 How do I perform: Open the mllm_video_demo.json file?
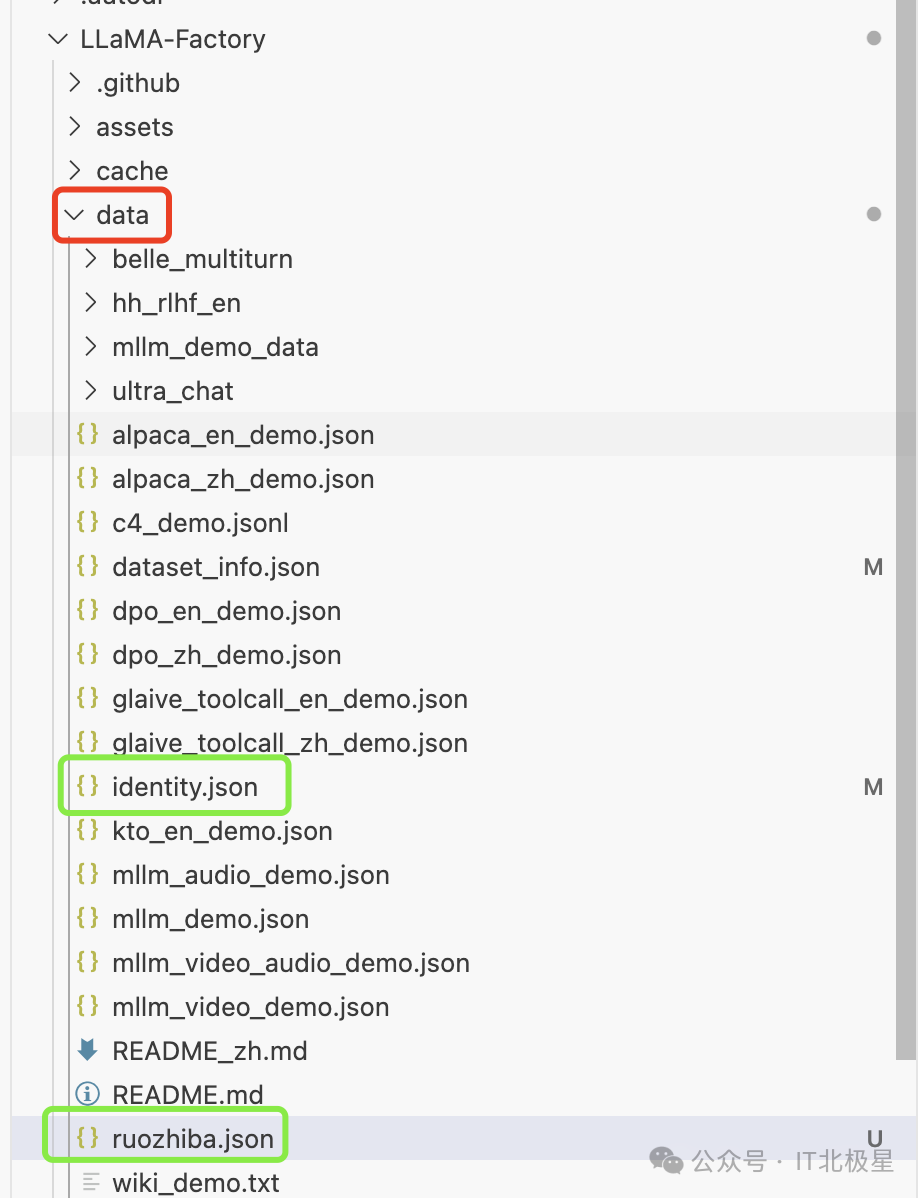coord(251,1007)
